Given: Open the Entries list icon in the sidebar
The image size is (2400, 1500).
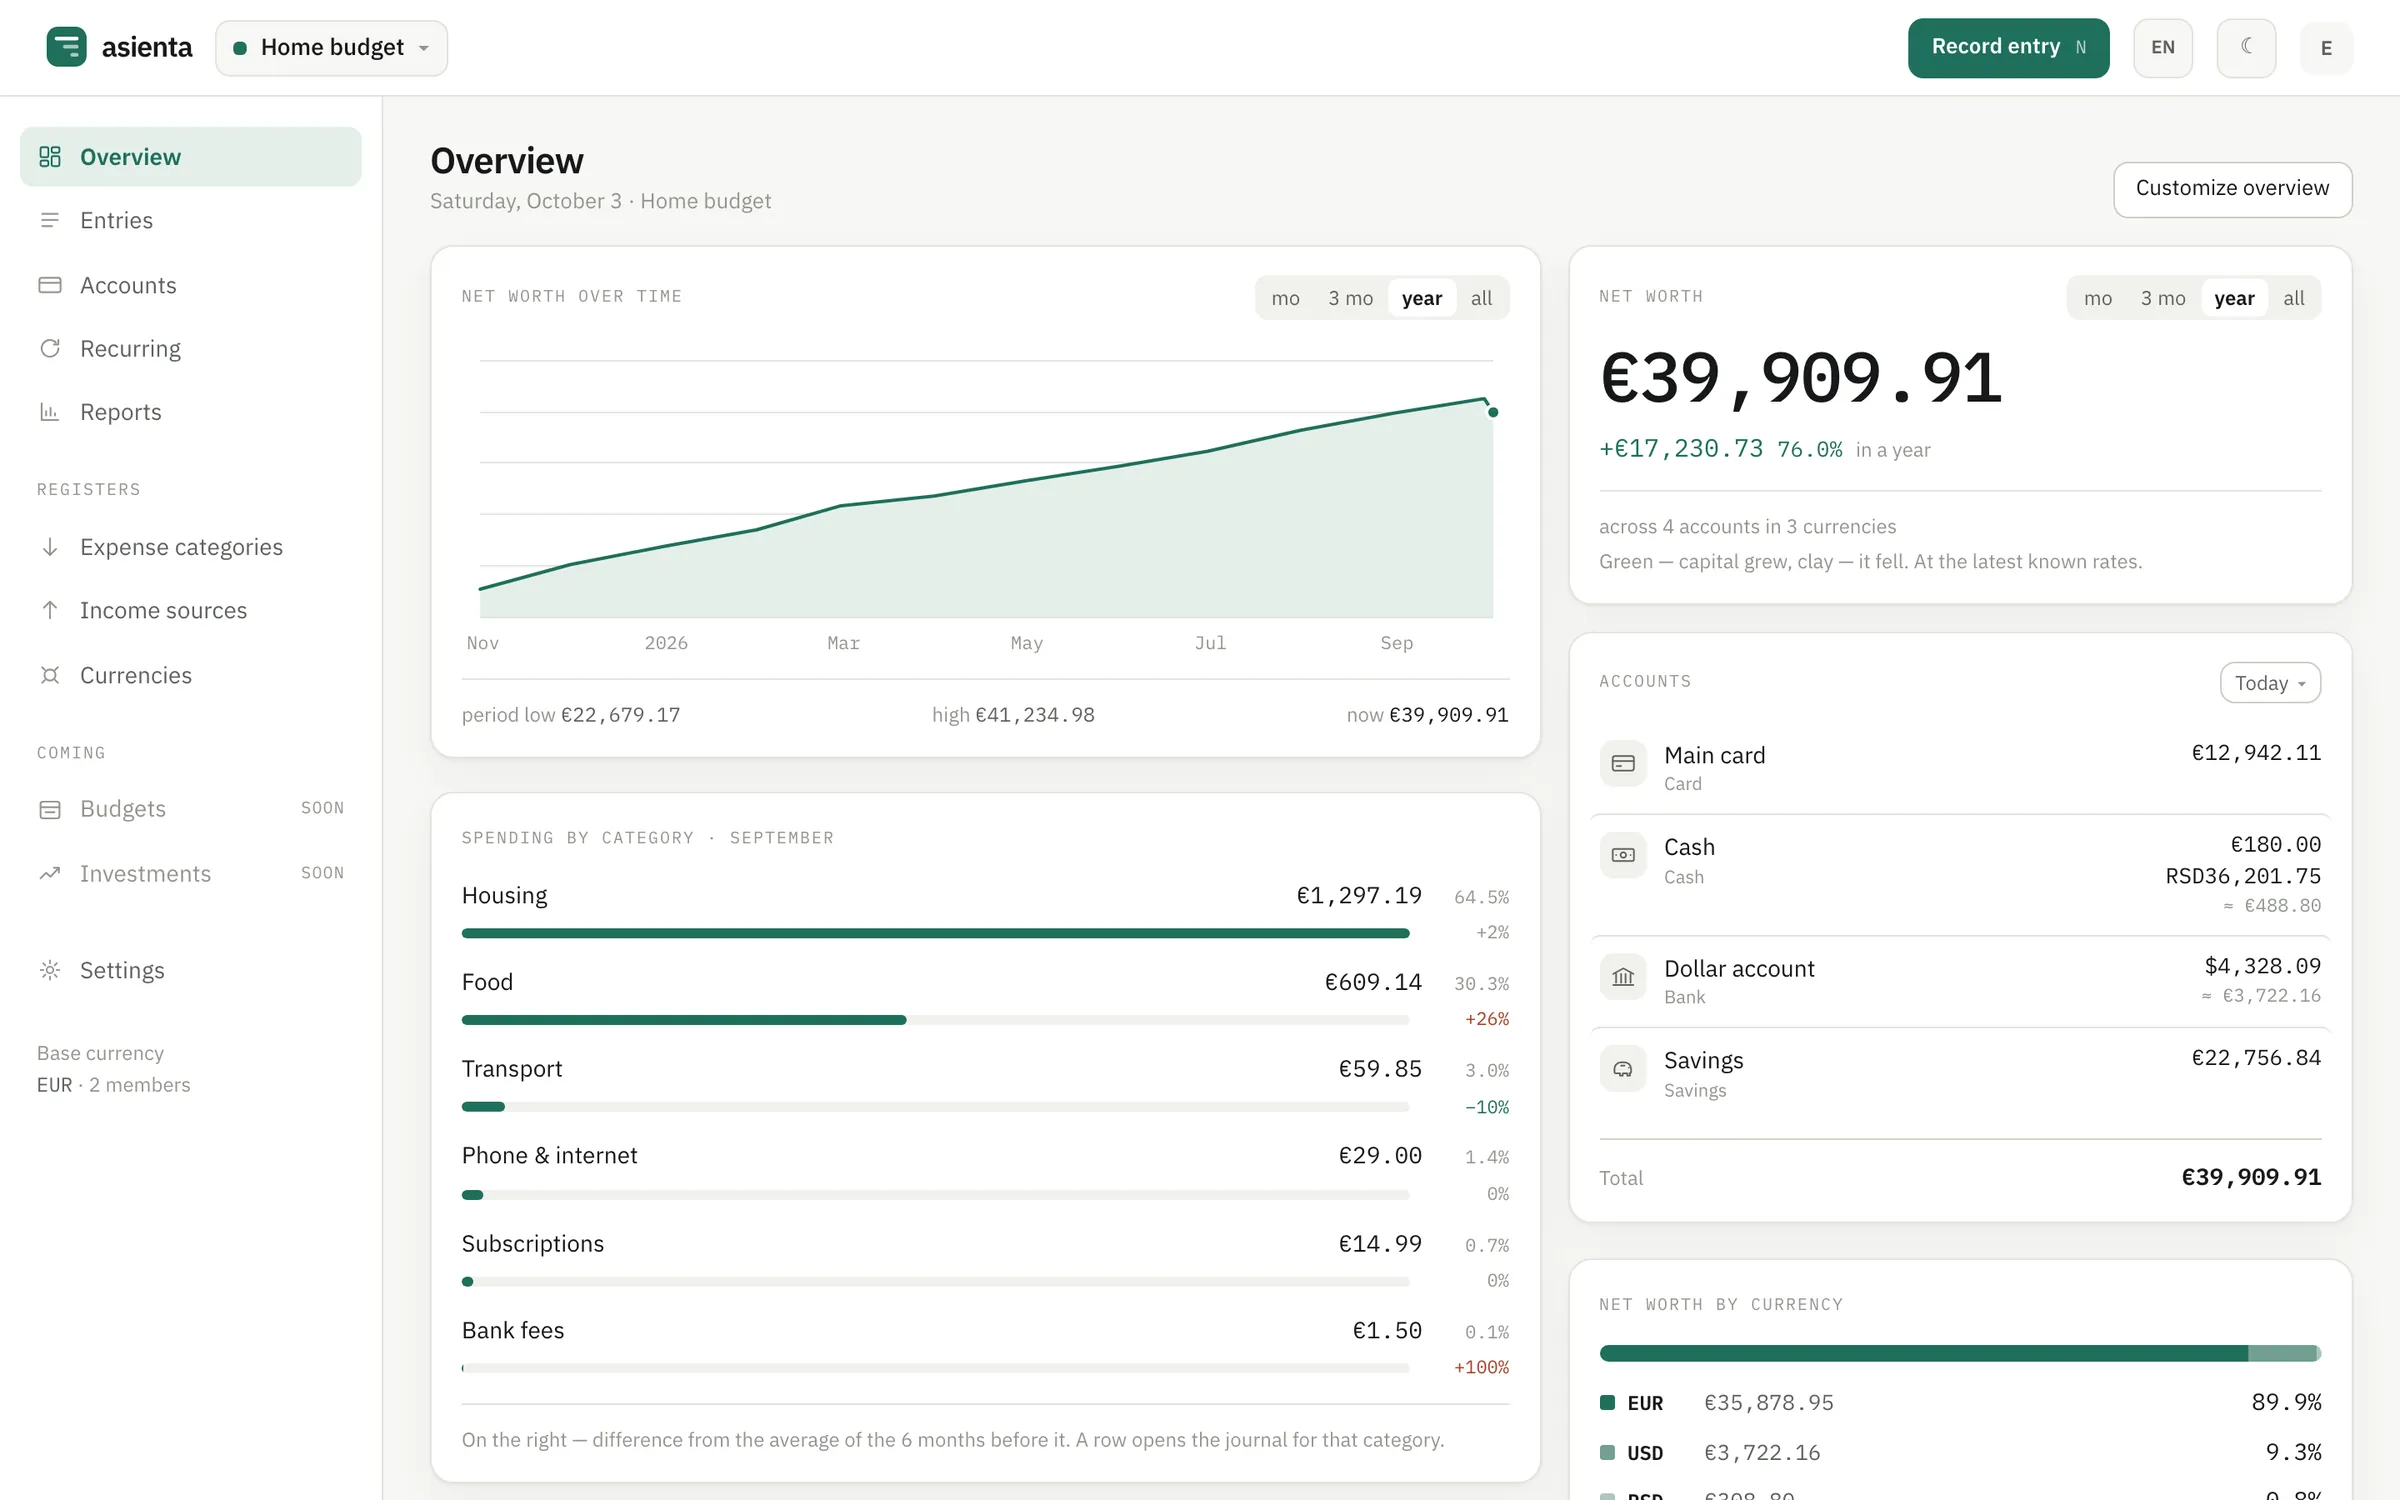Looking at the screenshot, I should [x=50, y=220].
